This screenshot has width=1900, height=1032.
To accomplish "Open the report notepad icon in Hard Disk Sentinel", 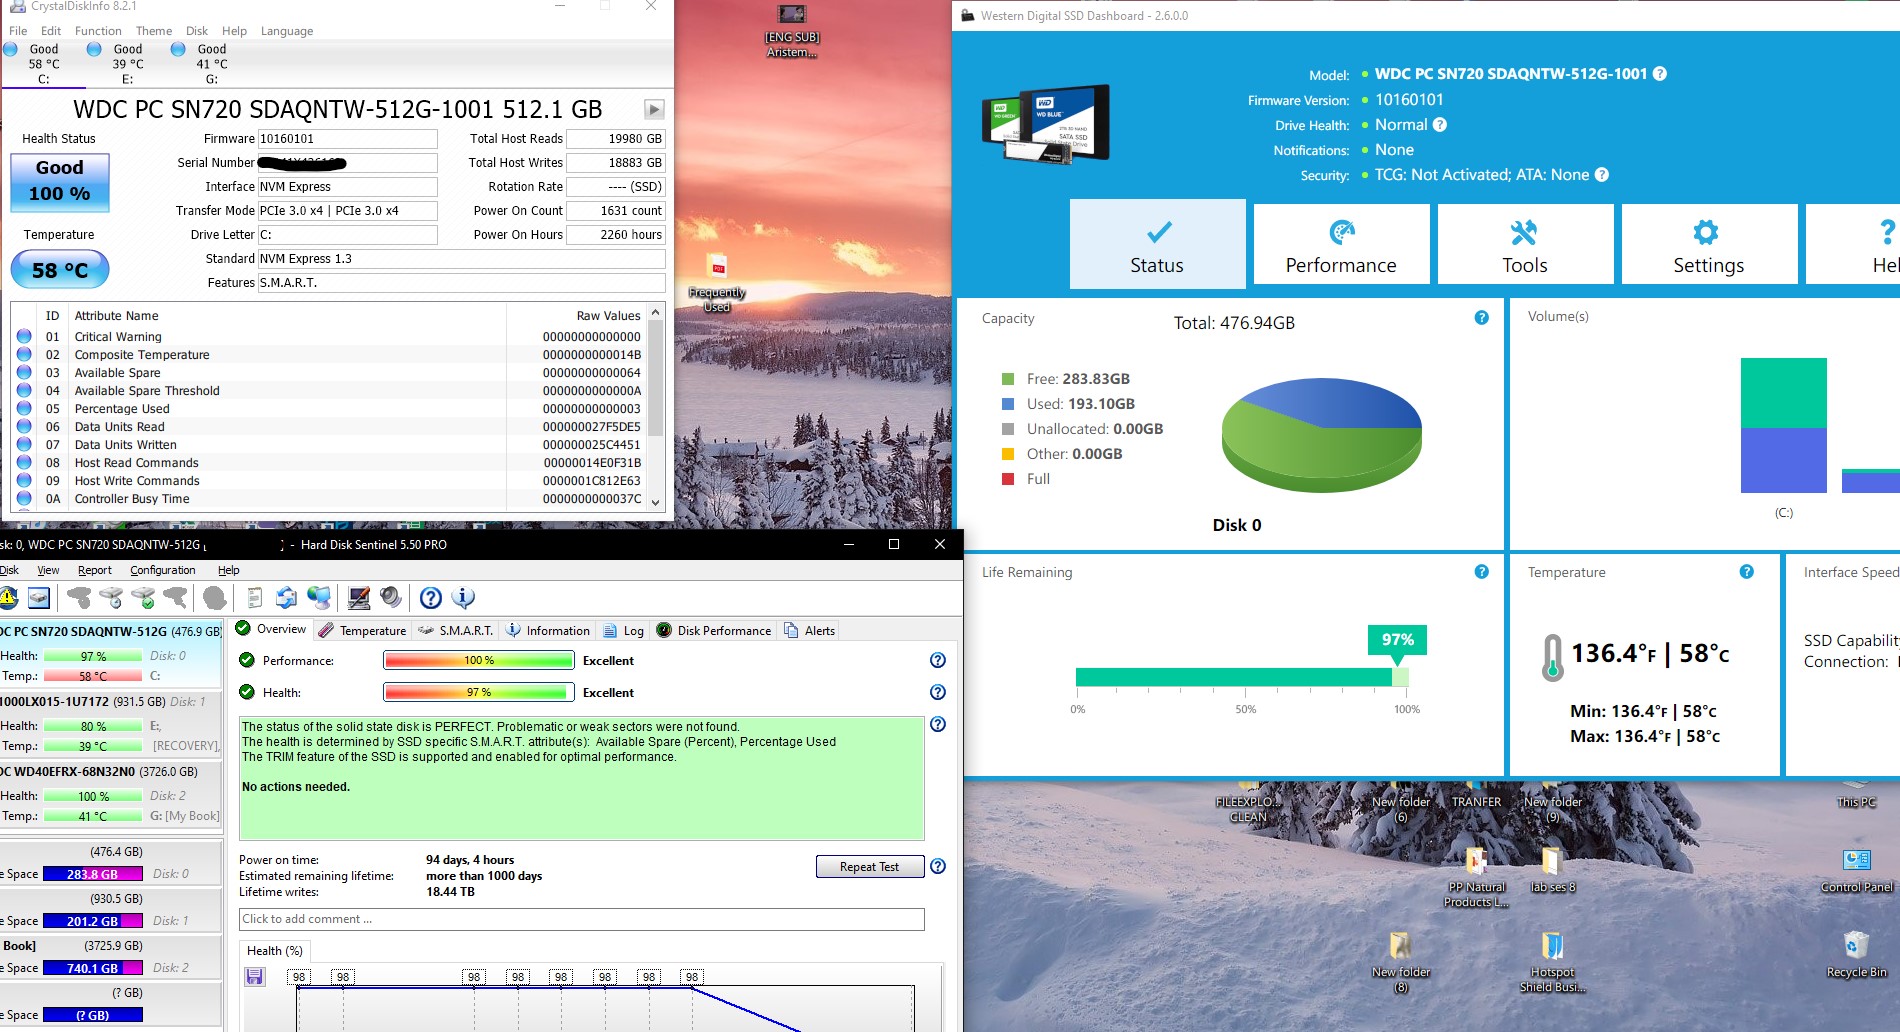I will click(x=255, y=598).
